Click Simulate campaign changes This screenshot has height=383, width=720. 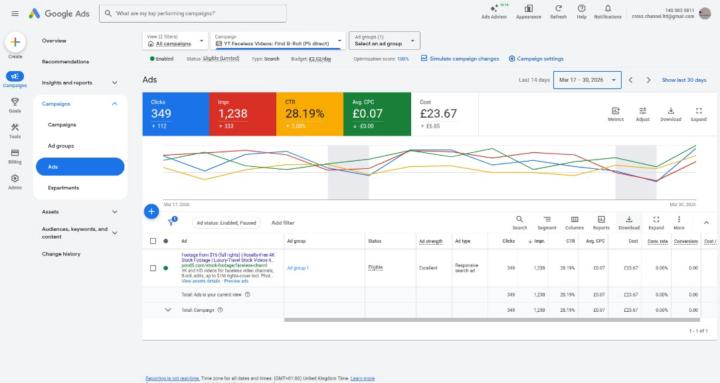click(x=460, y=59)
